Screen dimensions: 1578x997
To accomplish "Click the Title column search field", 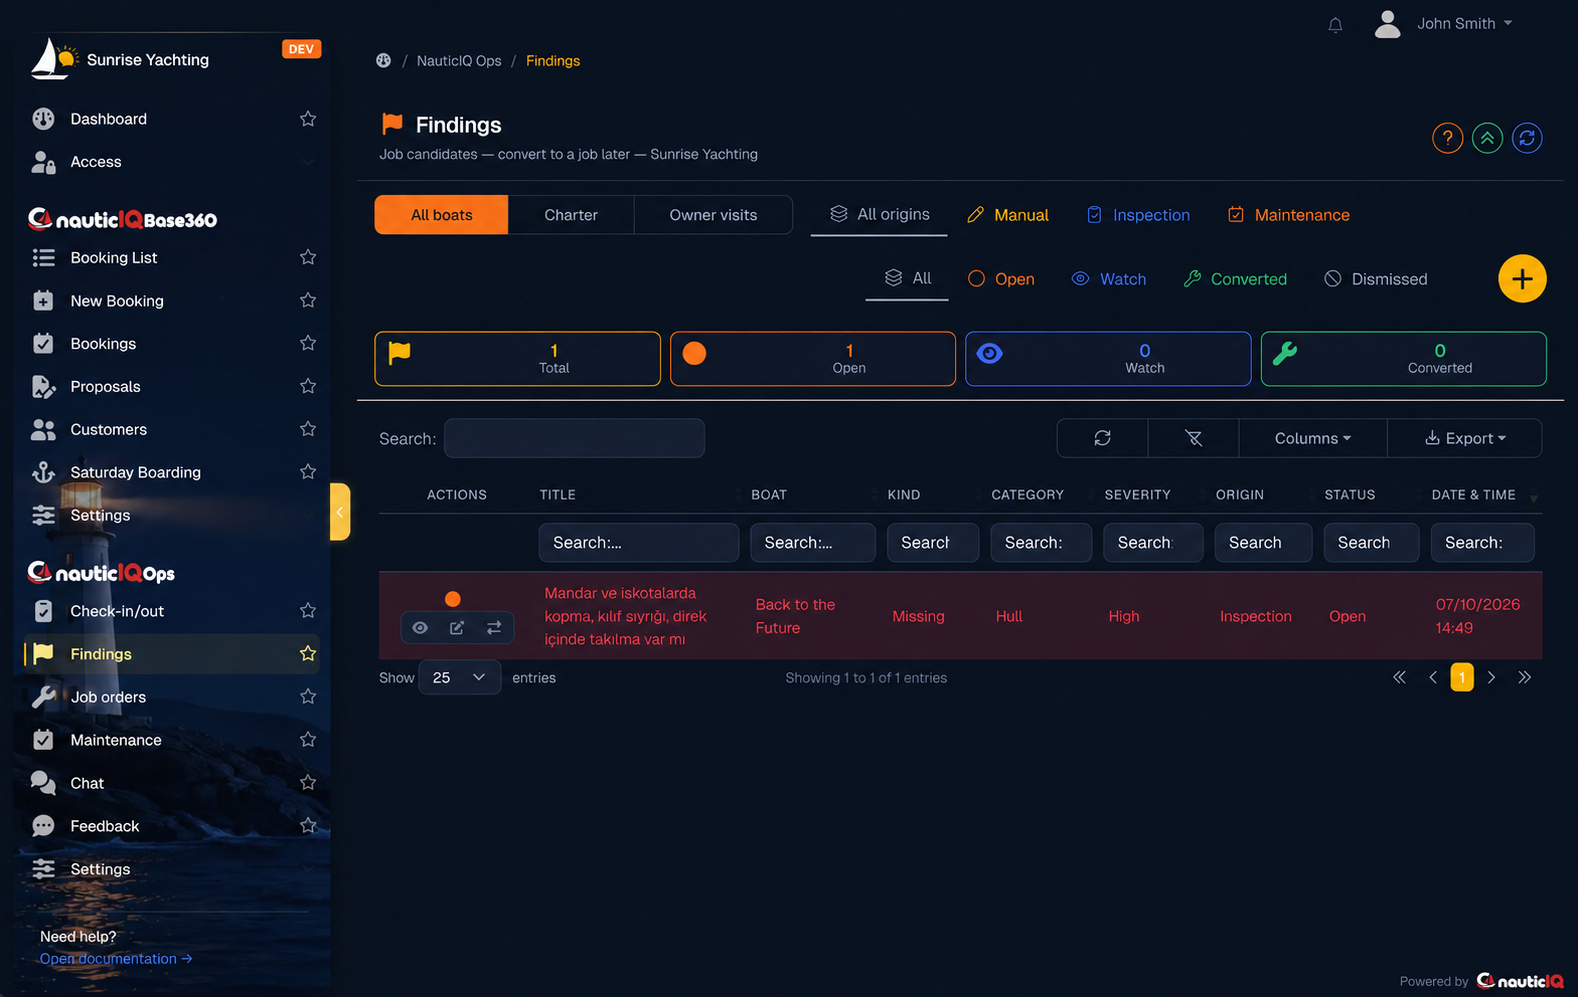I will [639, 543].
